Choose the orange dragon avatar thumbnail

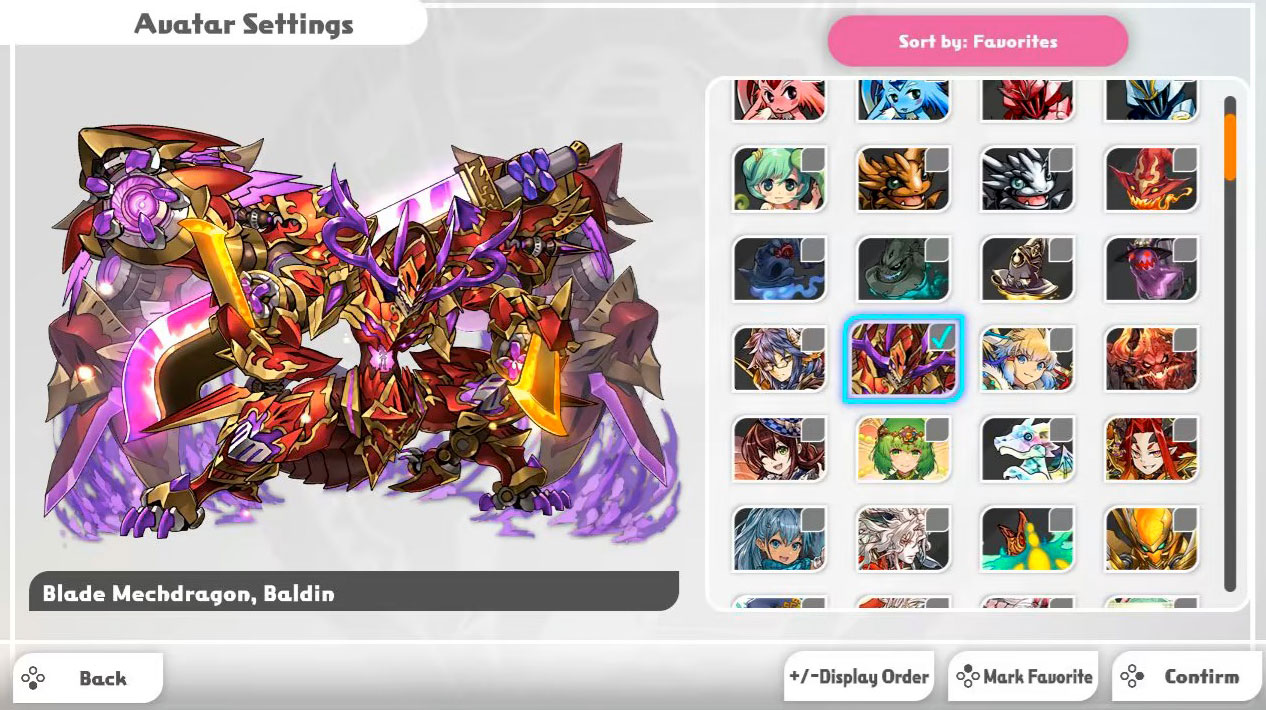(903, 179)
